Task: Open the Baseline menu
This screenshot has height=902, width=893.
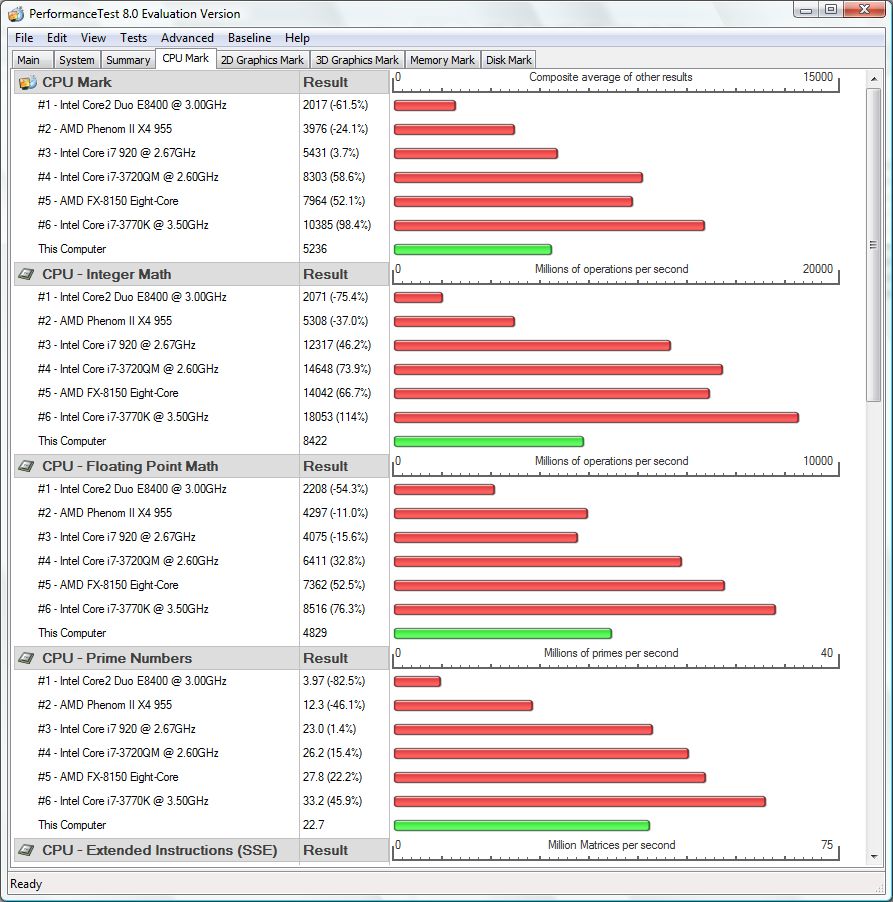Action: (x=249, y=38)
